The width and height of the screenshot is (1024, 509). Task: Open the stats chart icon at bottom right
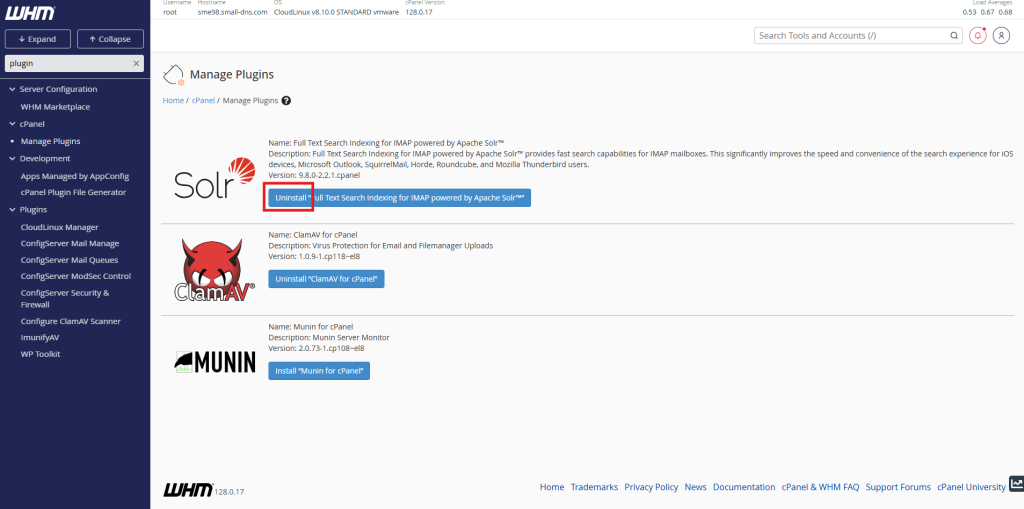tap(1016, 484)
